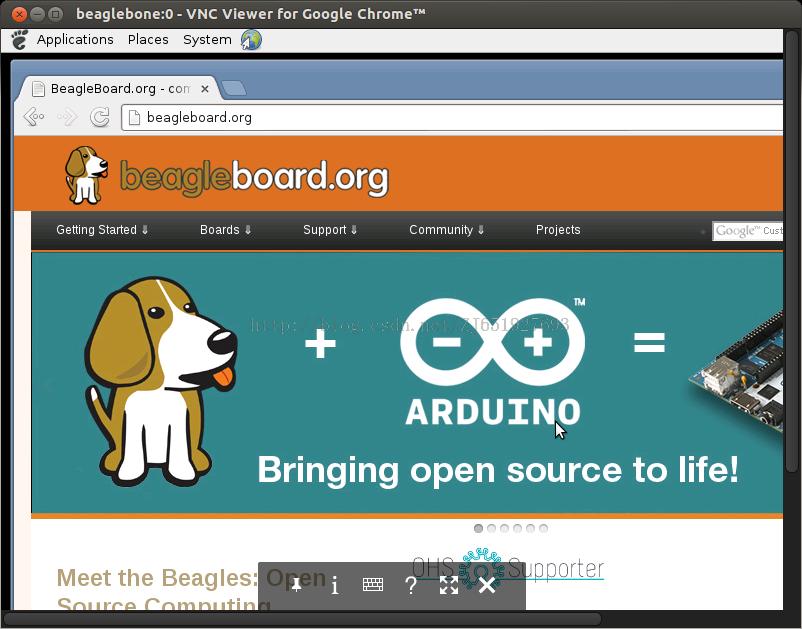Open the Places menu
Screen dimensions: 802x629
(148, 39)
